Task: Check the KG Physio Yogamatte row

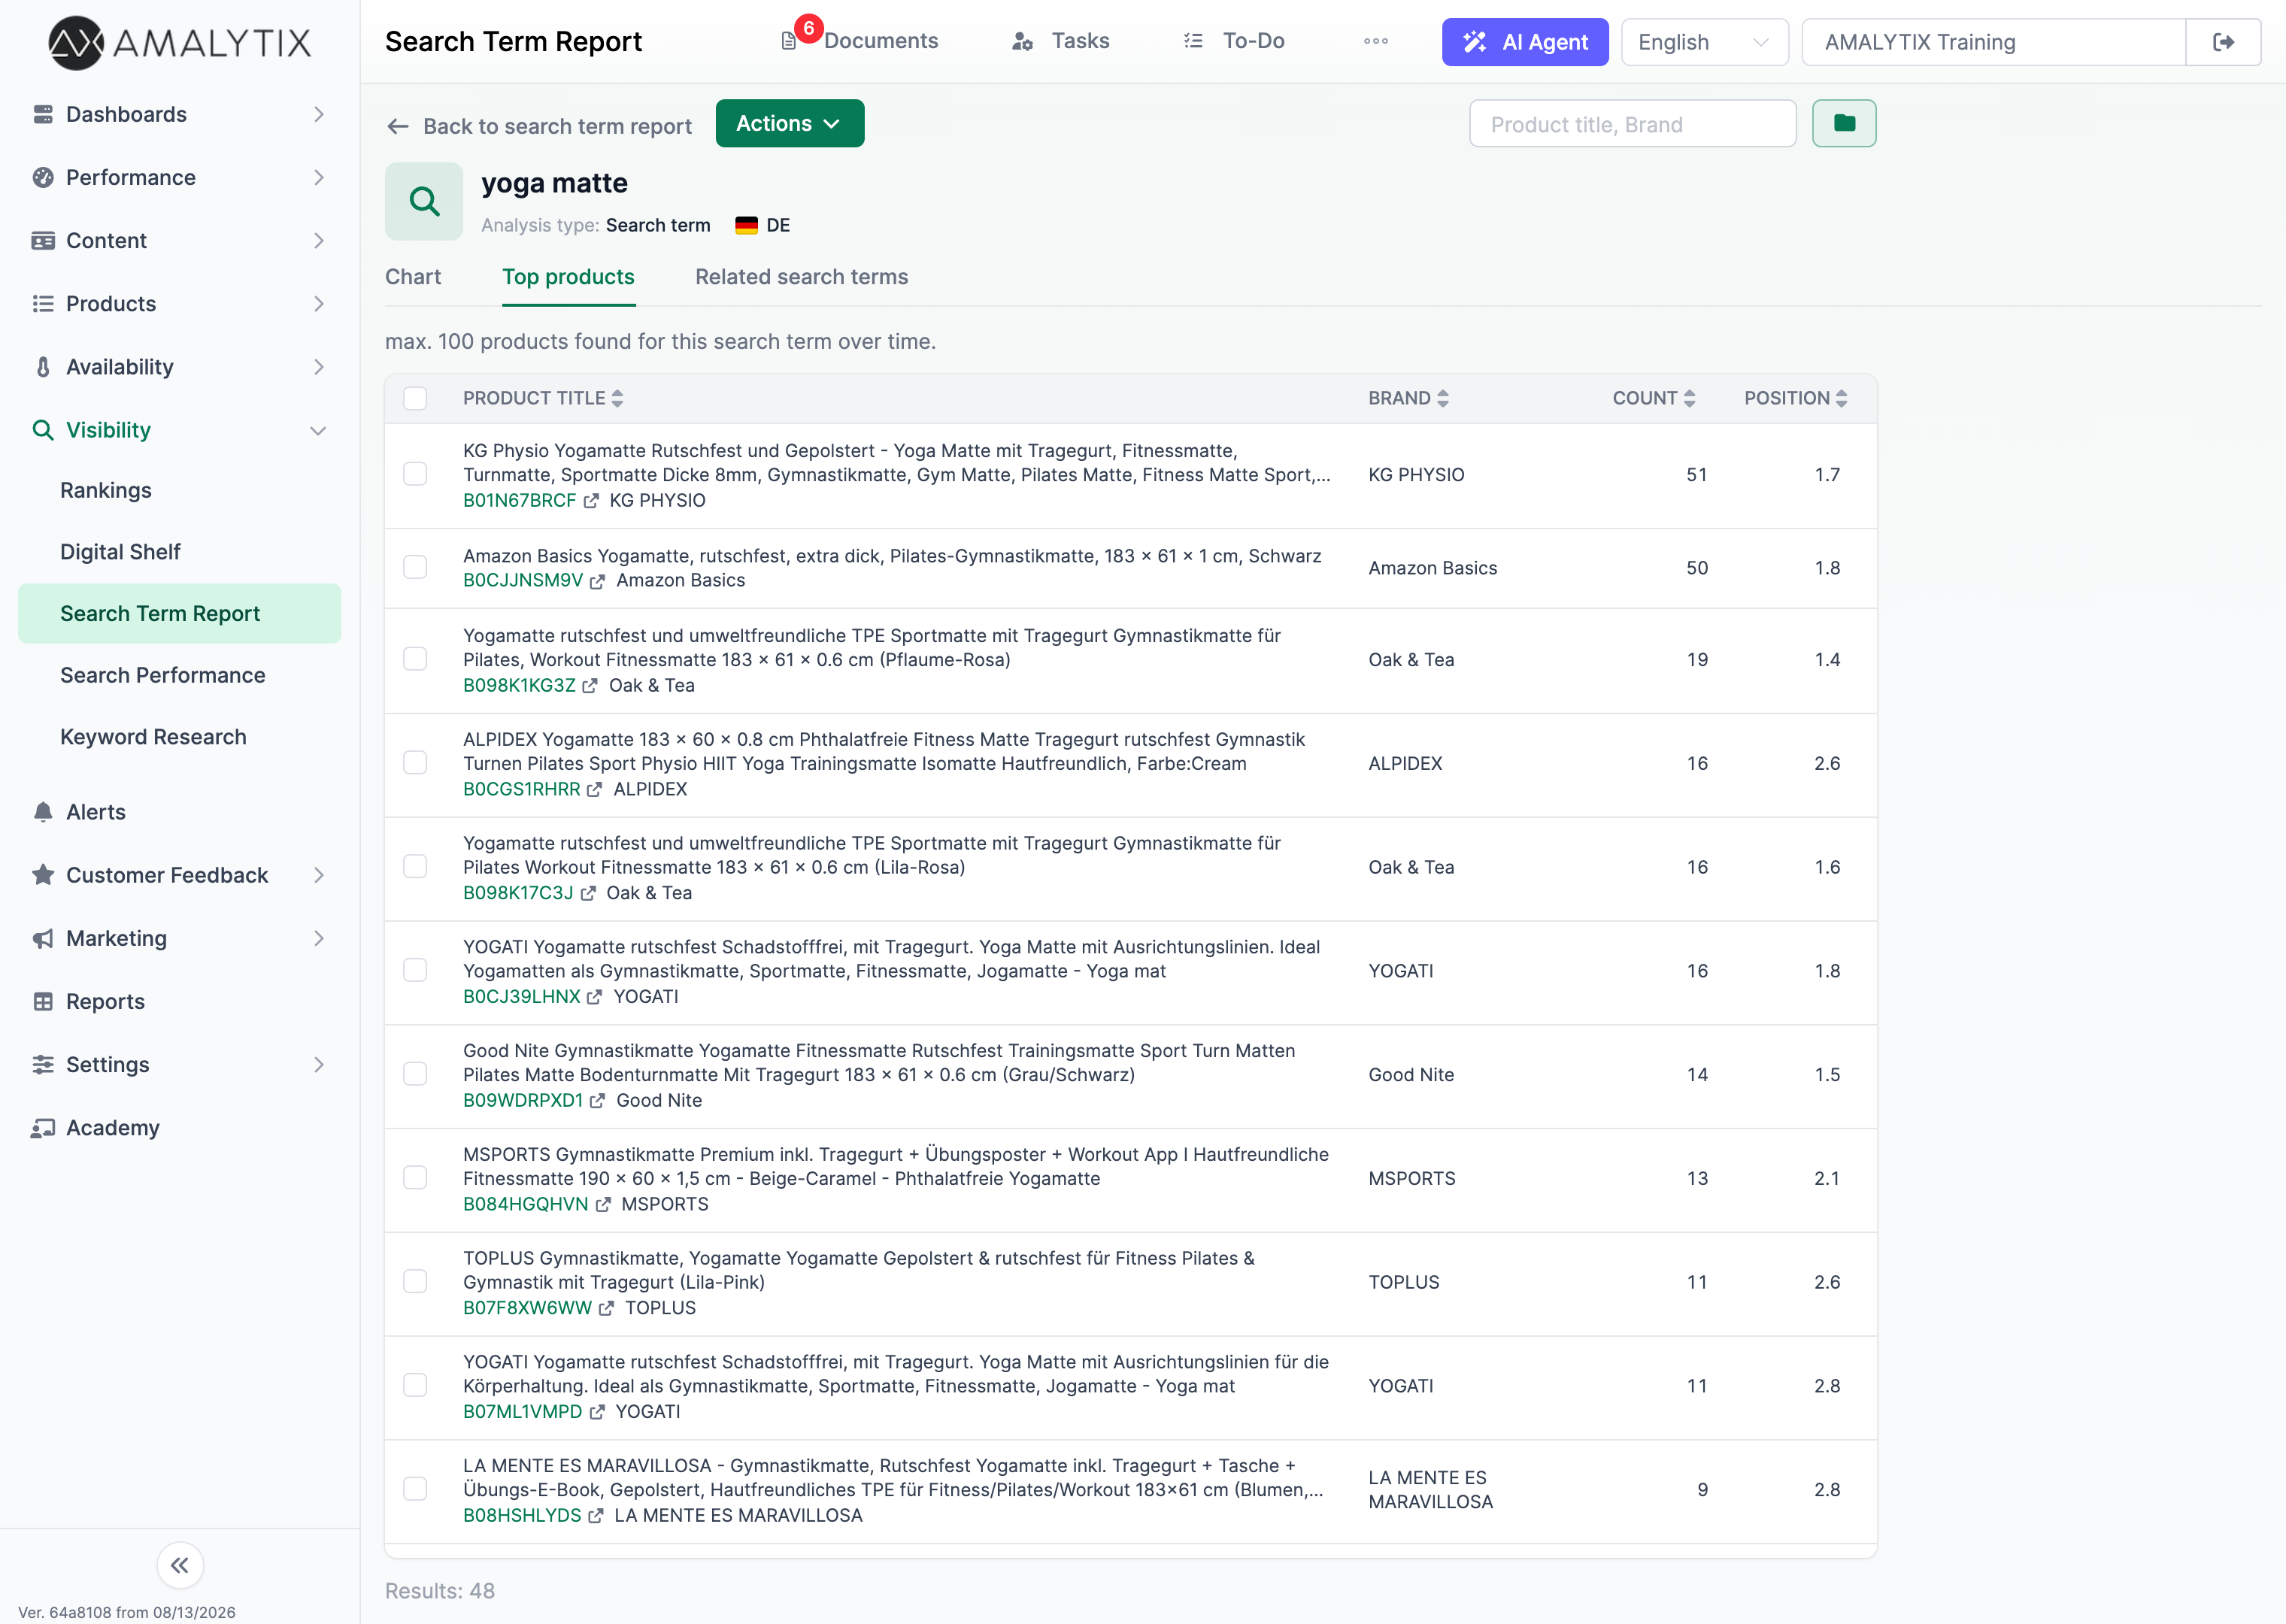Action: click(x=415, y=474)
